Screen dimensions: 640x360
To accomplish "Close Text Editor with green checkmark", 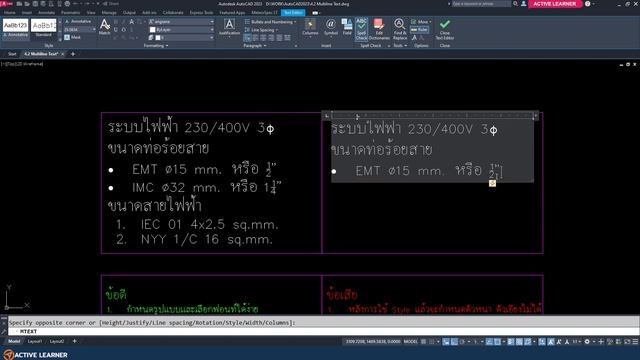I will click(444, 29).
